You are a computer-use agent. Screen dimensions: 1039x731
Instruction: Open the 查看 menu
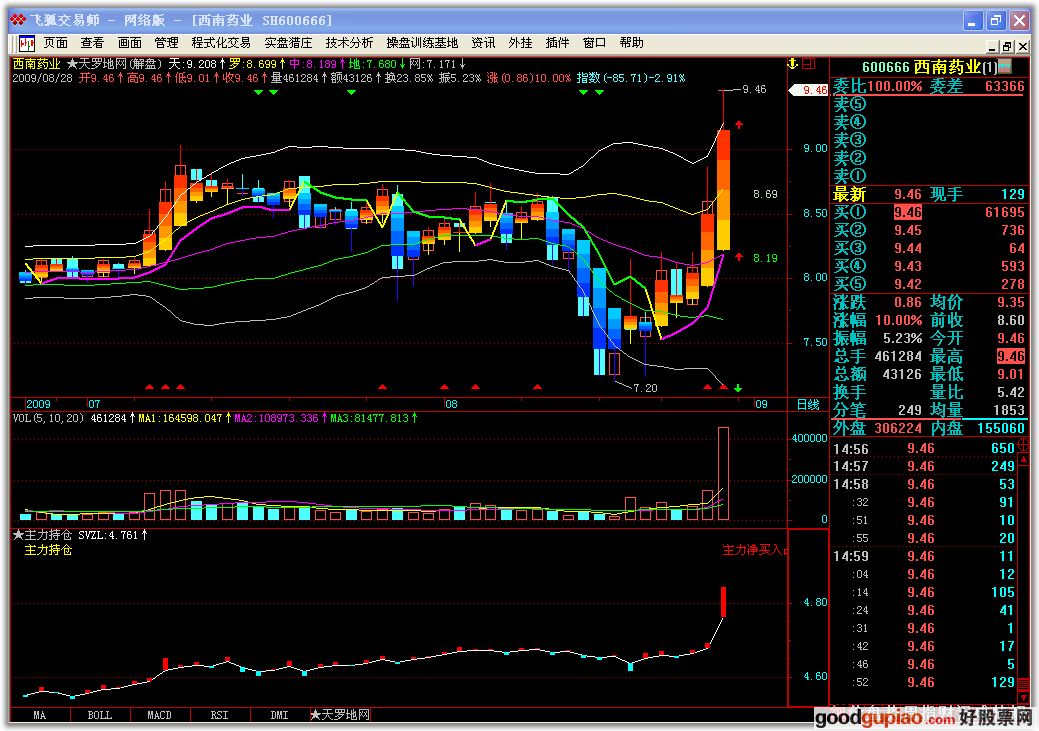coord(92,43)
